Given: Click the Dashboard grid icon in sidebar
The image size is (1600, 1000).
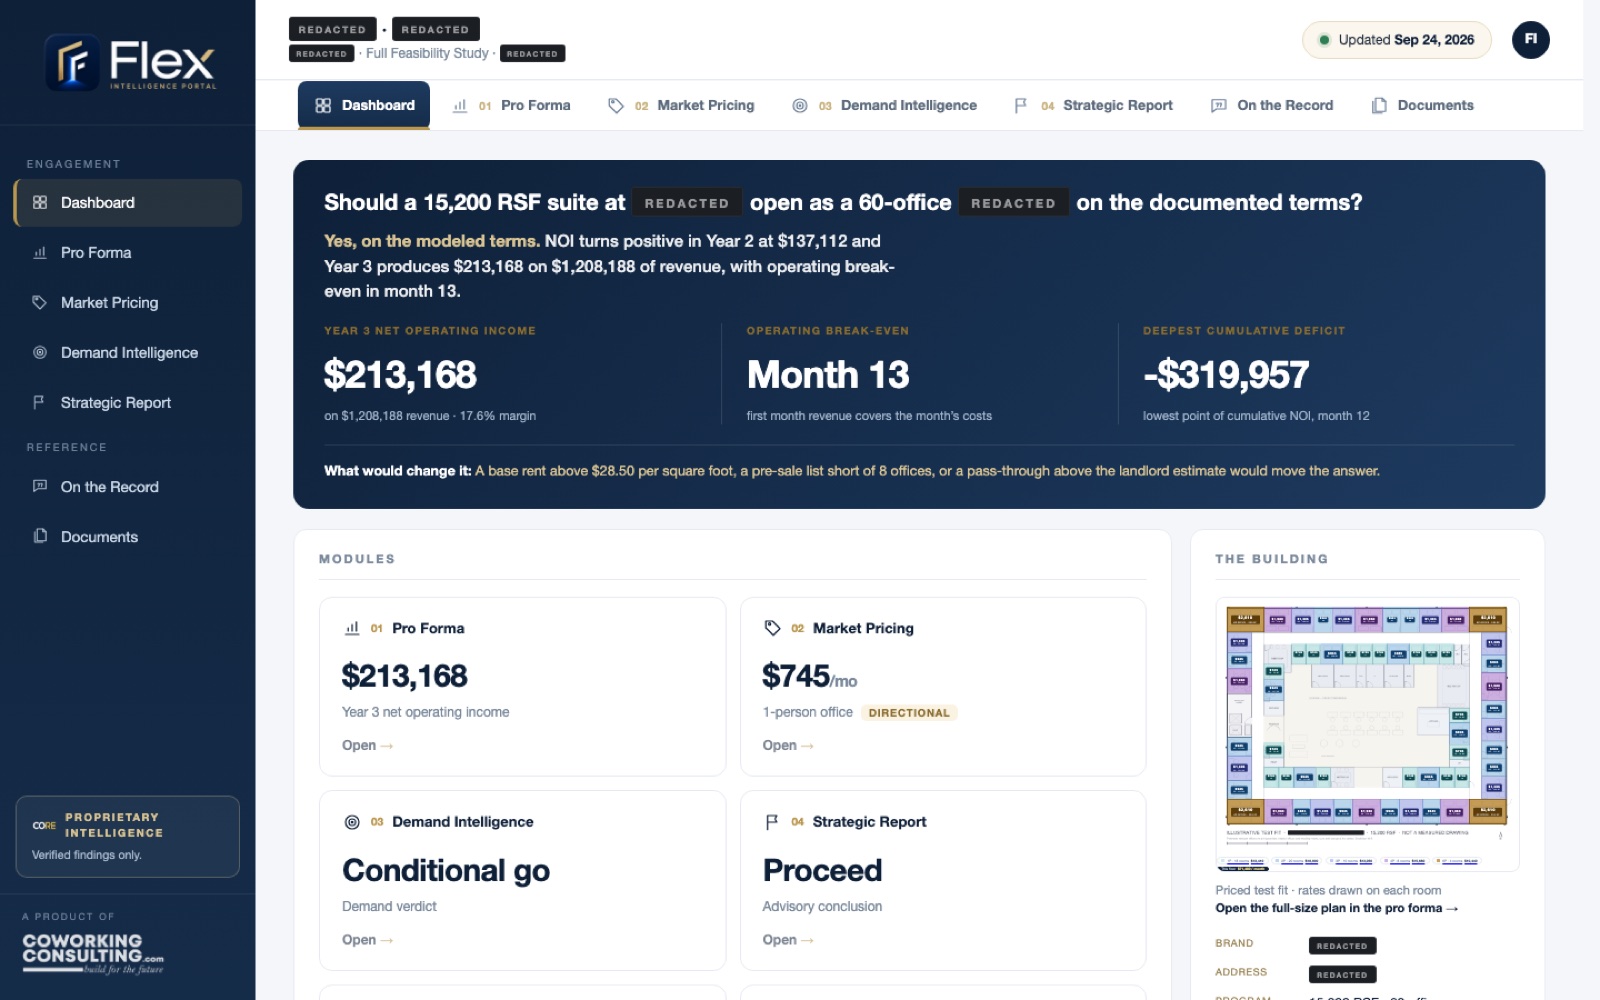Looking at the screenshot, I should coord(40,202).
